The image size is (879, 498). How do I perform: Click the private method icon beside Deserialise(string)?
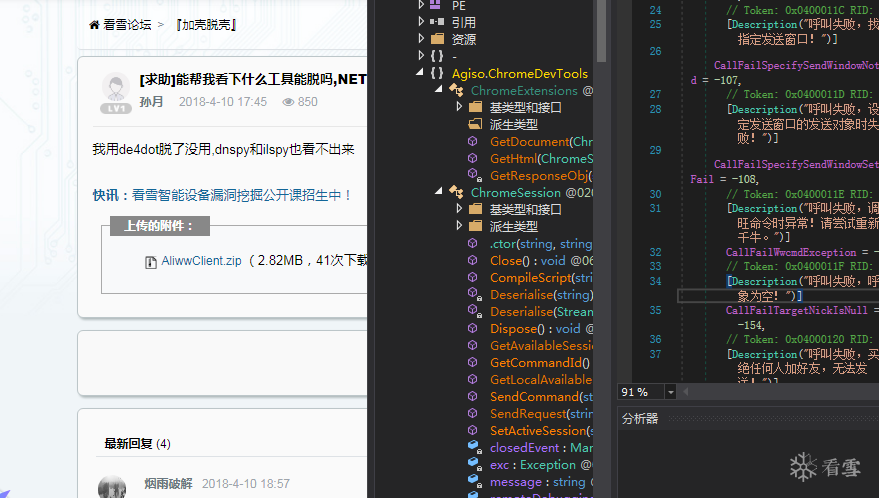(474, 294)
